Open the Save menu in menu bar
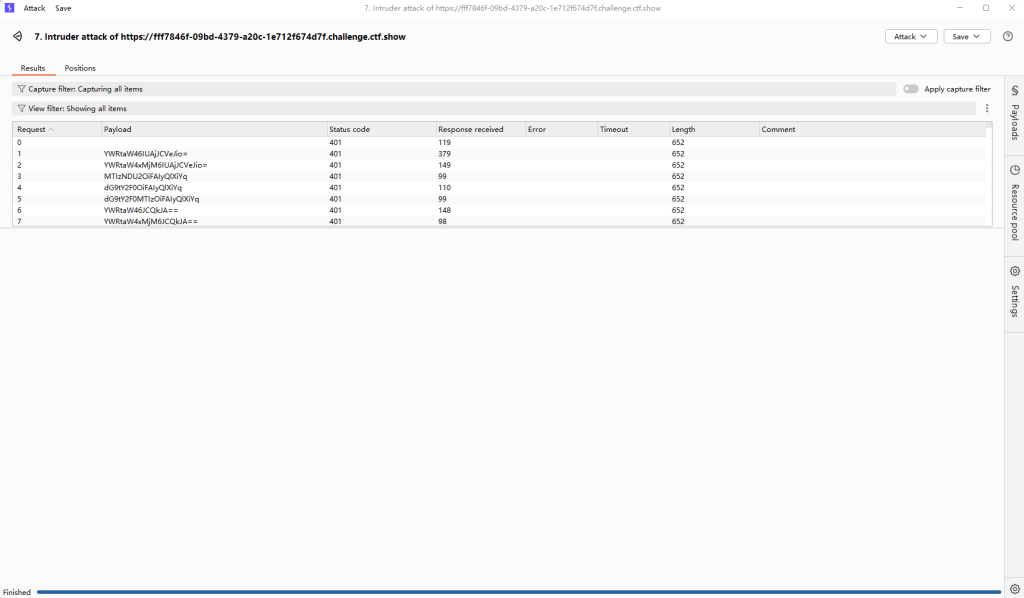The width and height of the screenshot is (1024, 598). coord(63,8)
